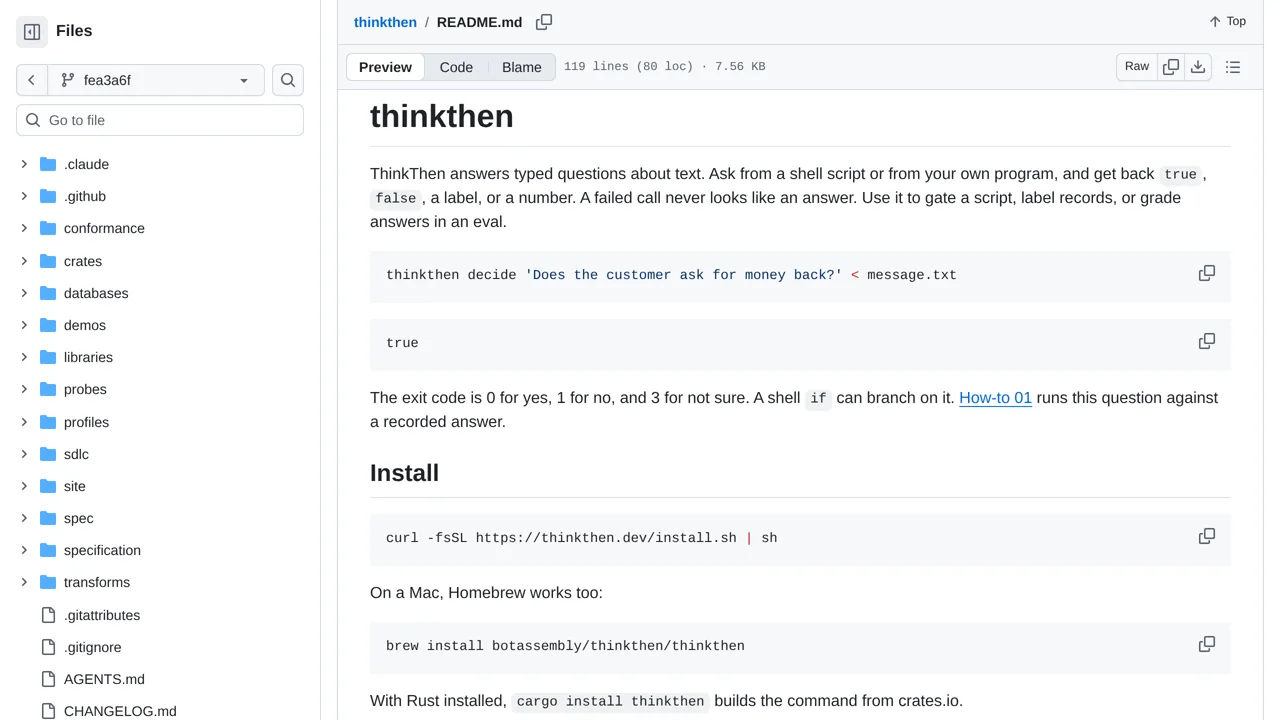Expand the libraries folder chevron
The height and width of the screenshot is (720, 1280).
tap(24, 357)
